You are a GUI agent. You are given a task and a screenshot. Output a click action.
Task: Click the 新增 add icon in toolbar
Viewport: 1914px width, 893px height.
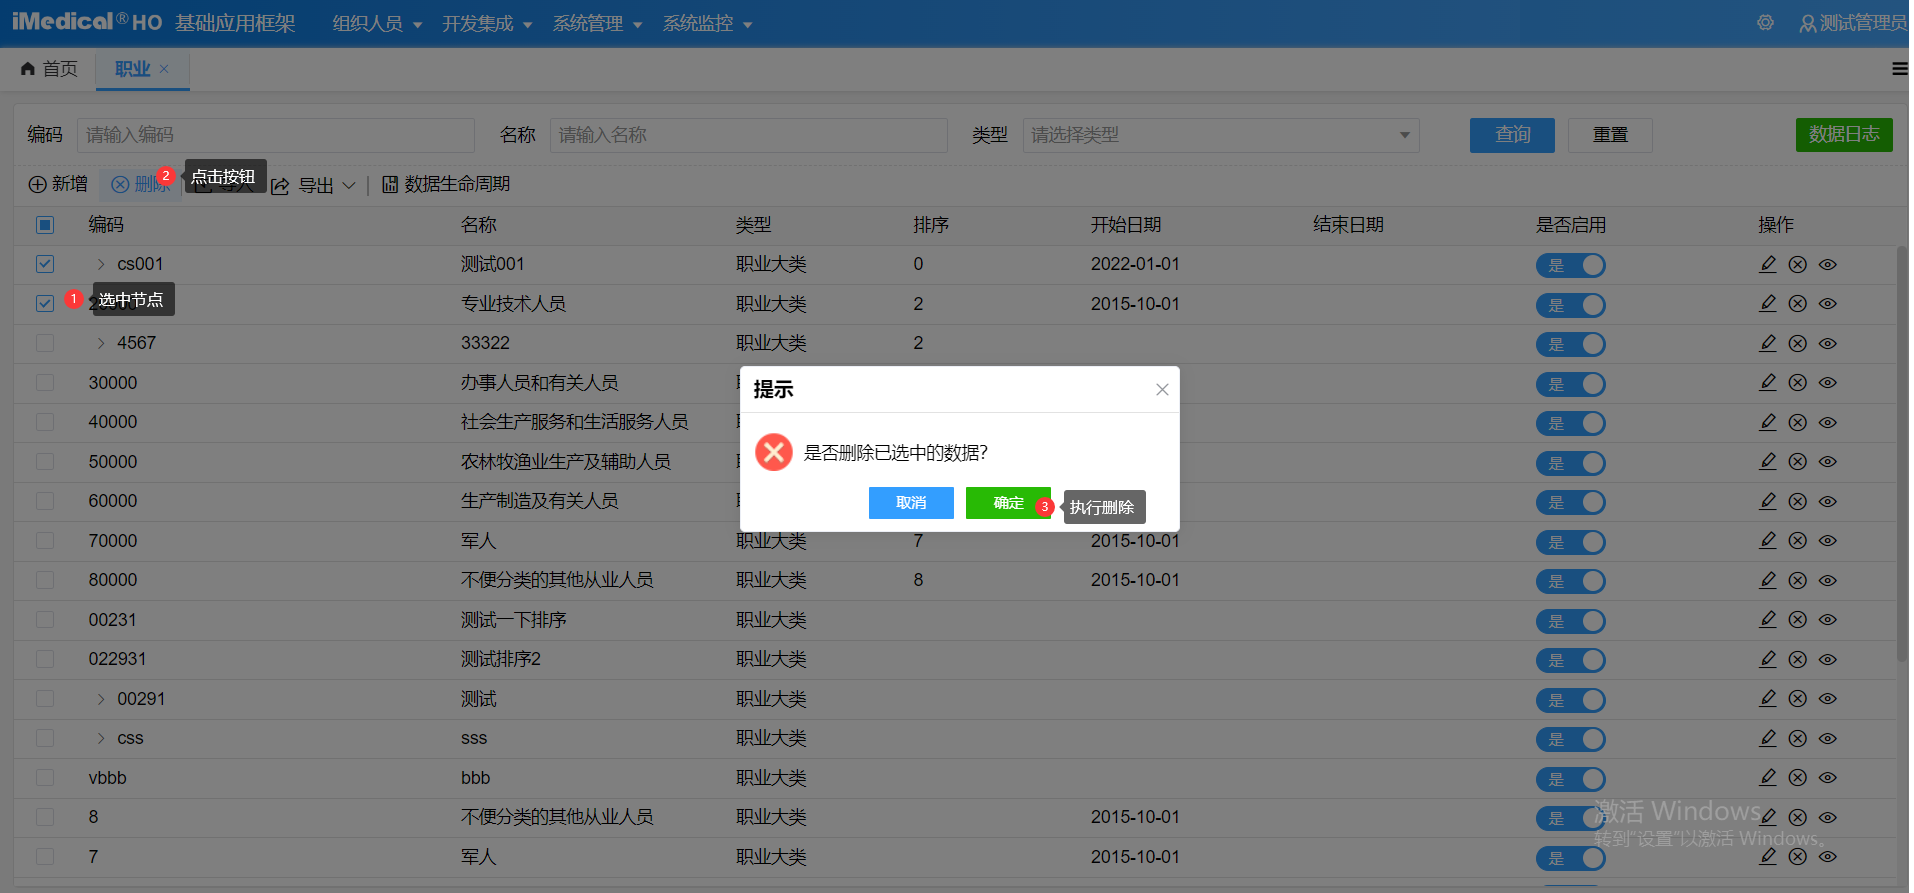click(38, 185)
